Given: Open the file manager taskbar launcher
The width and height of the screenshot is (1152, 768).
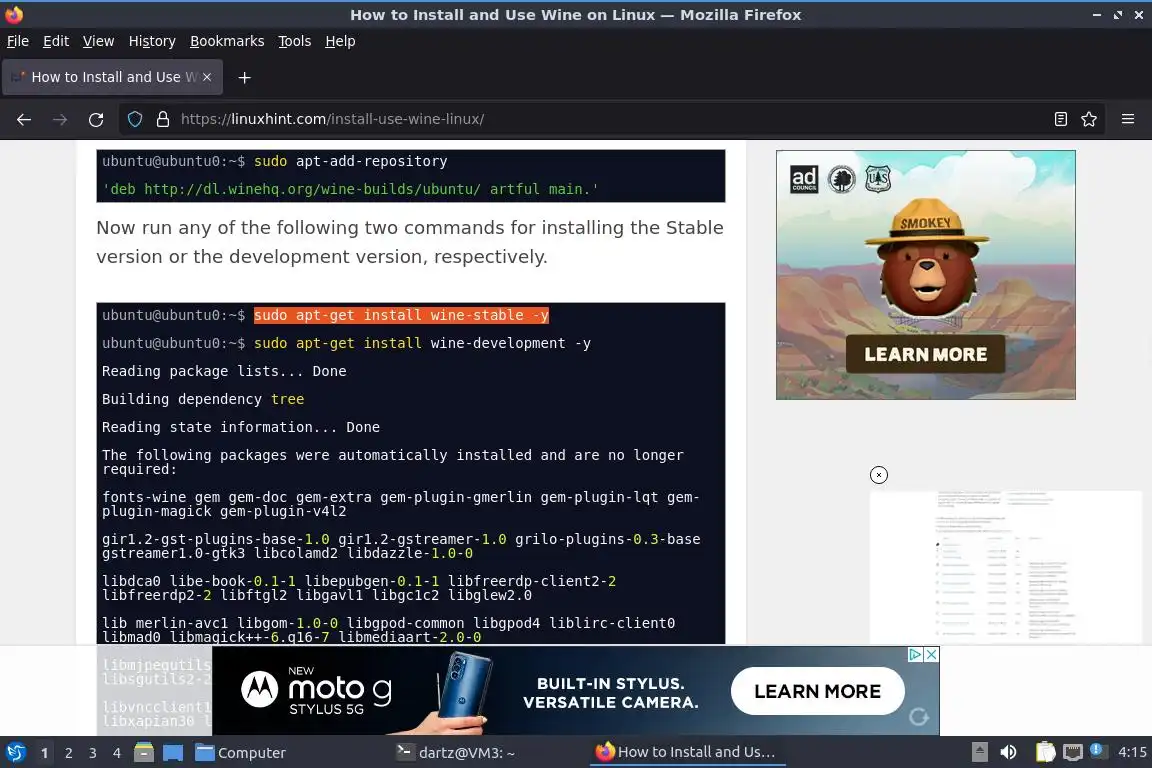Looking at the screenshot, I should 144,753.
